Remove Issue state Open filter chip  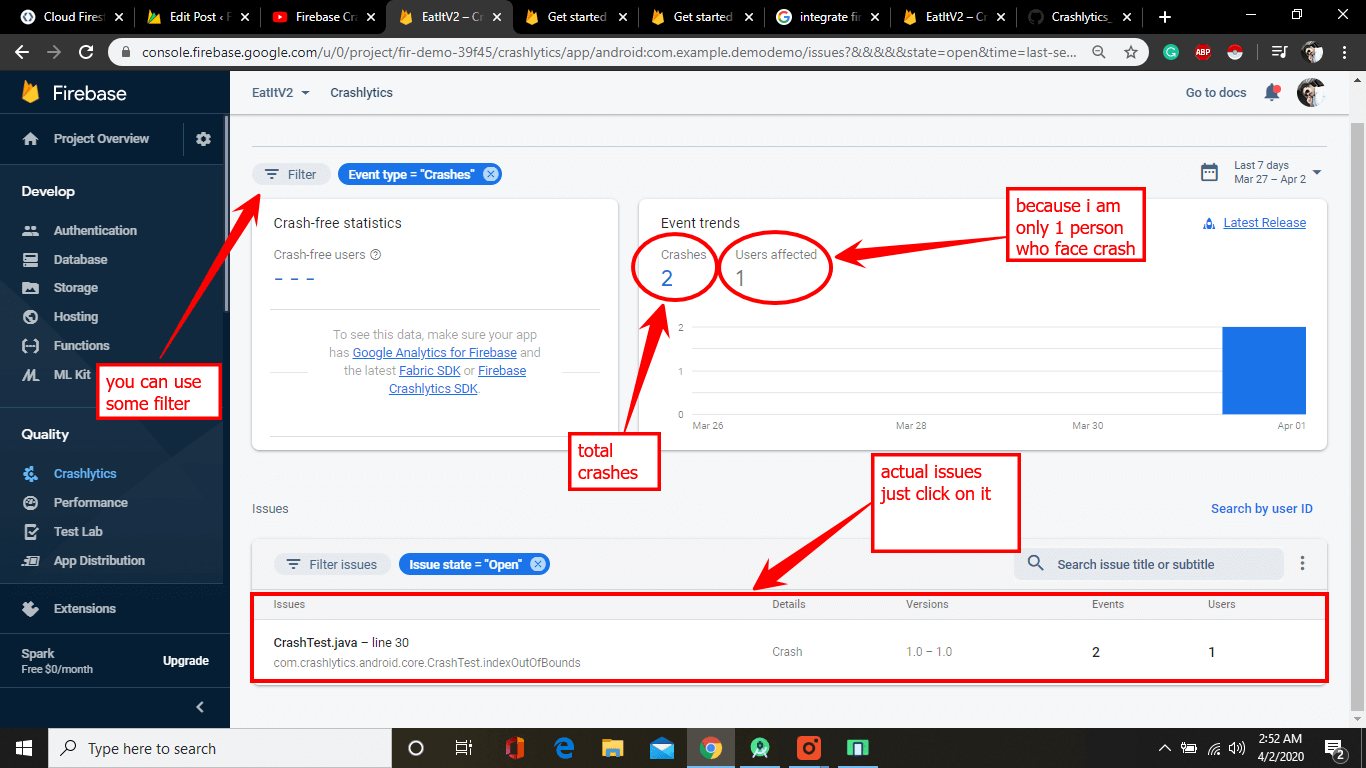click(538, 564)
